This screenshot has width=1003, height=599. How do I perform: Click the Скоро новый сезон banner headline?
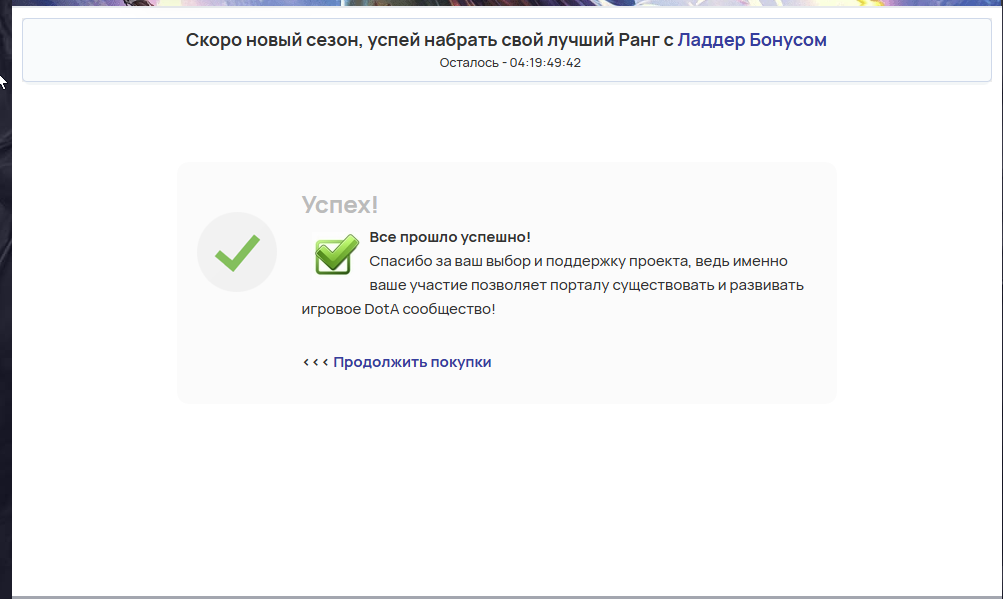(430, 40)
